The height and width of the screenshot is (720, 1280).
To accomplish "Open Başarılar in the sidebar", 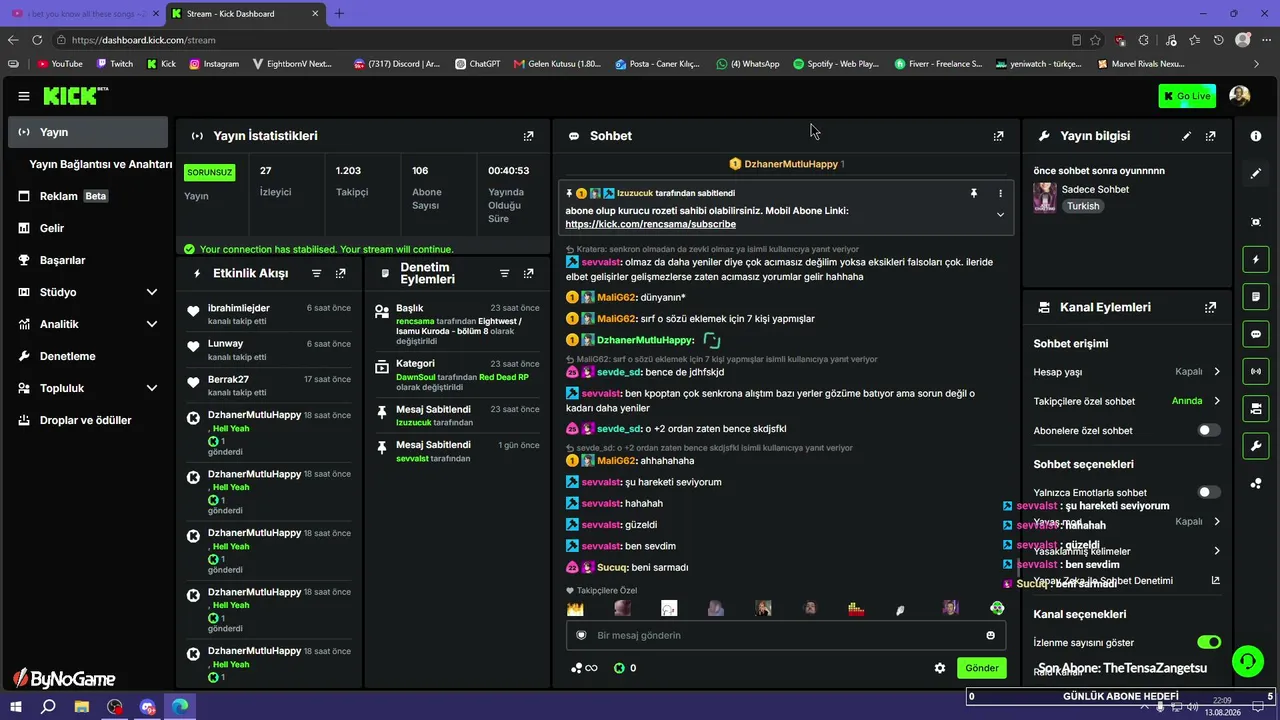I will point(88,260).
